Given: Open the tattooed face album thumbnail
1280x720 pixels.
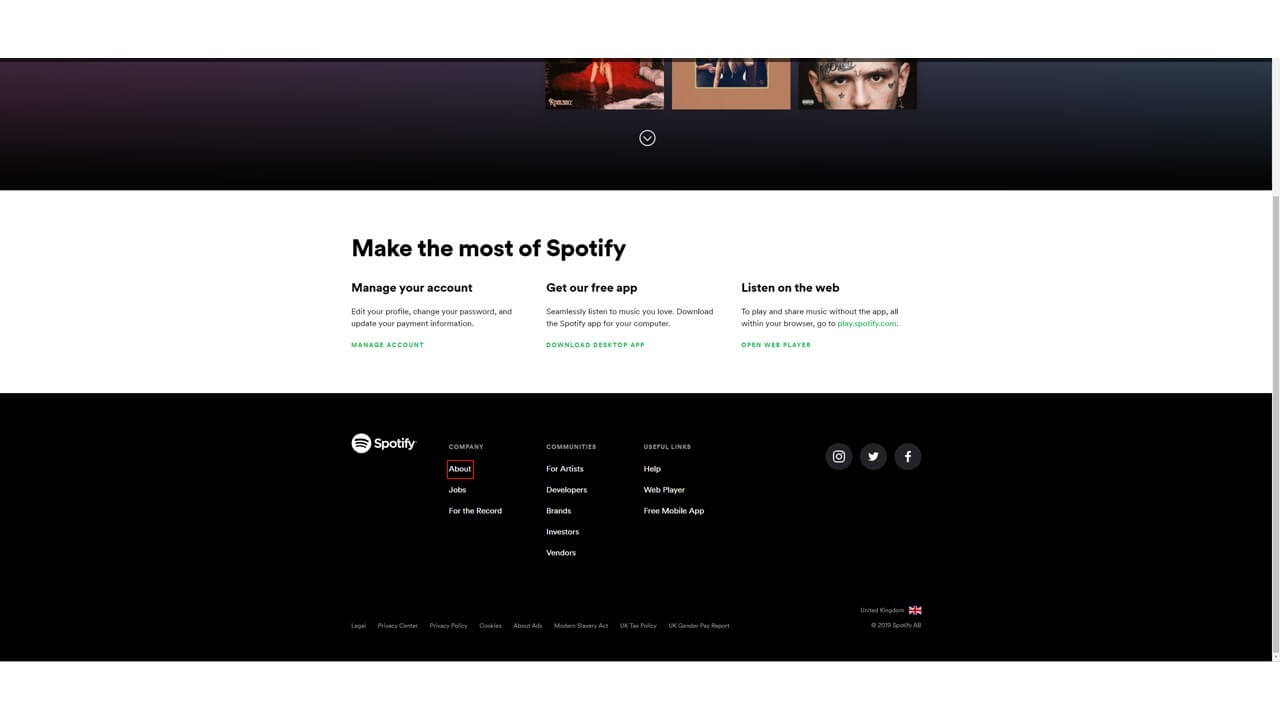Looking at the screenshot, I should tap(857, 84).
